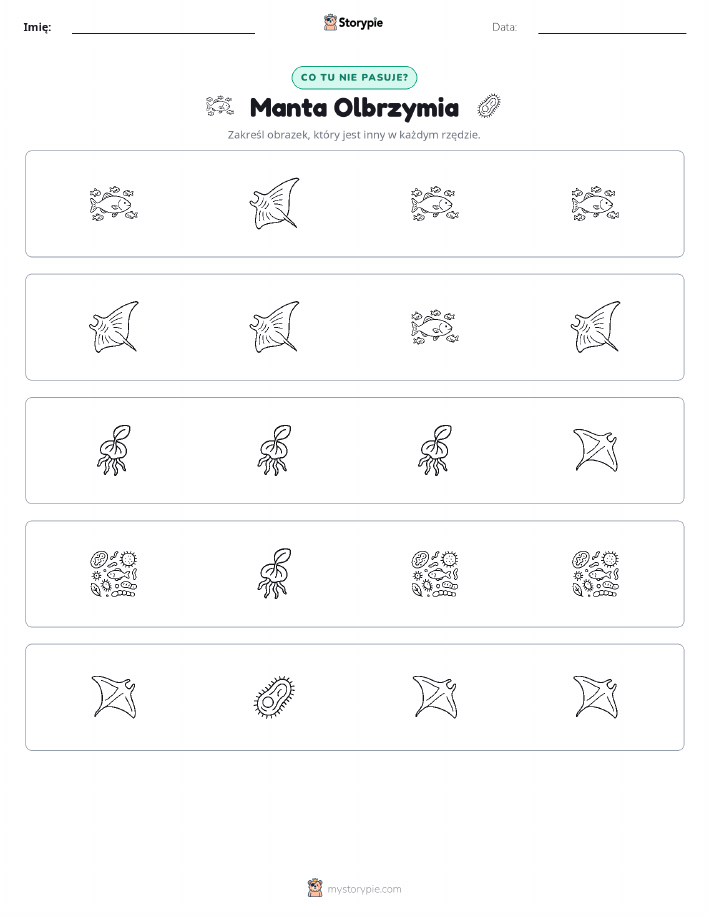Click the first fish school in row one
Viewport: 709px width, 917px height.
pos(113,204)
